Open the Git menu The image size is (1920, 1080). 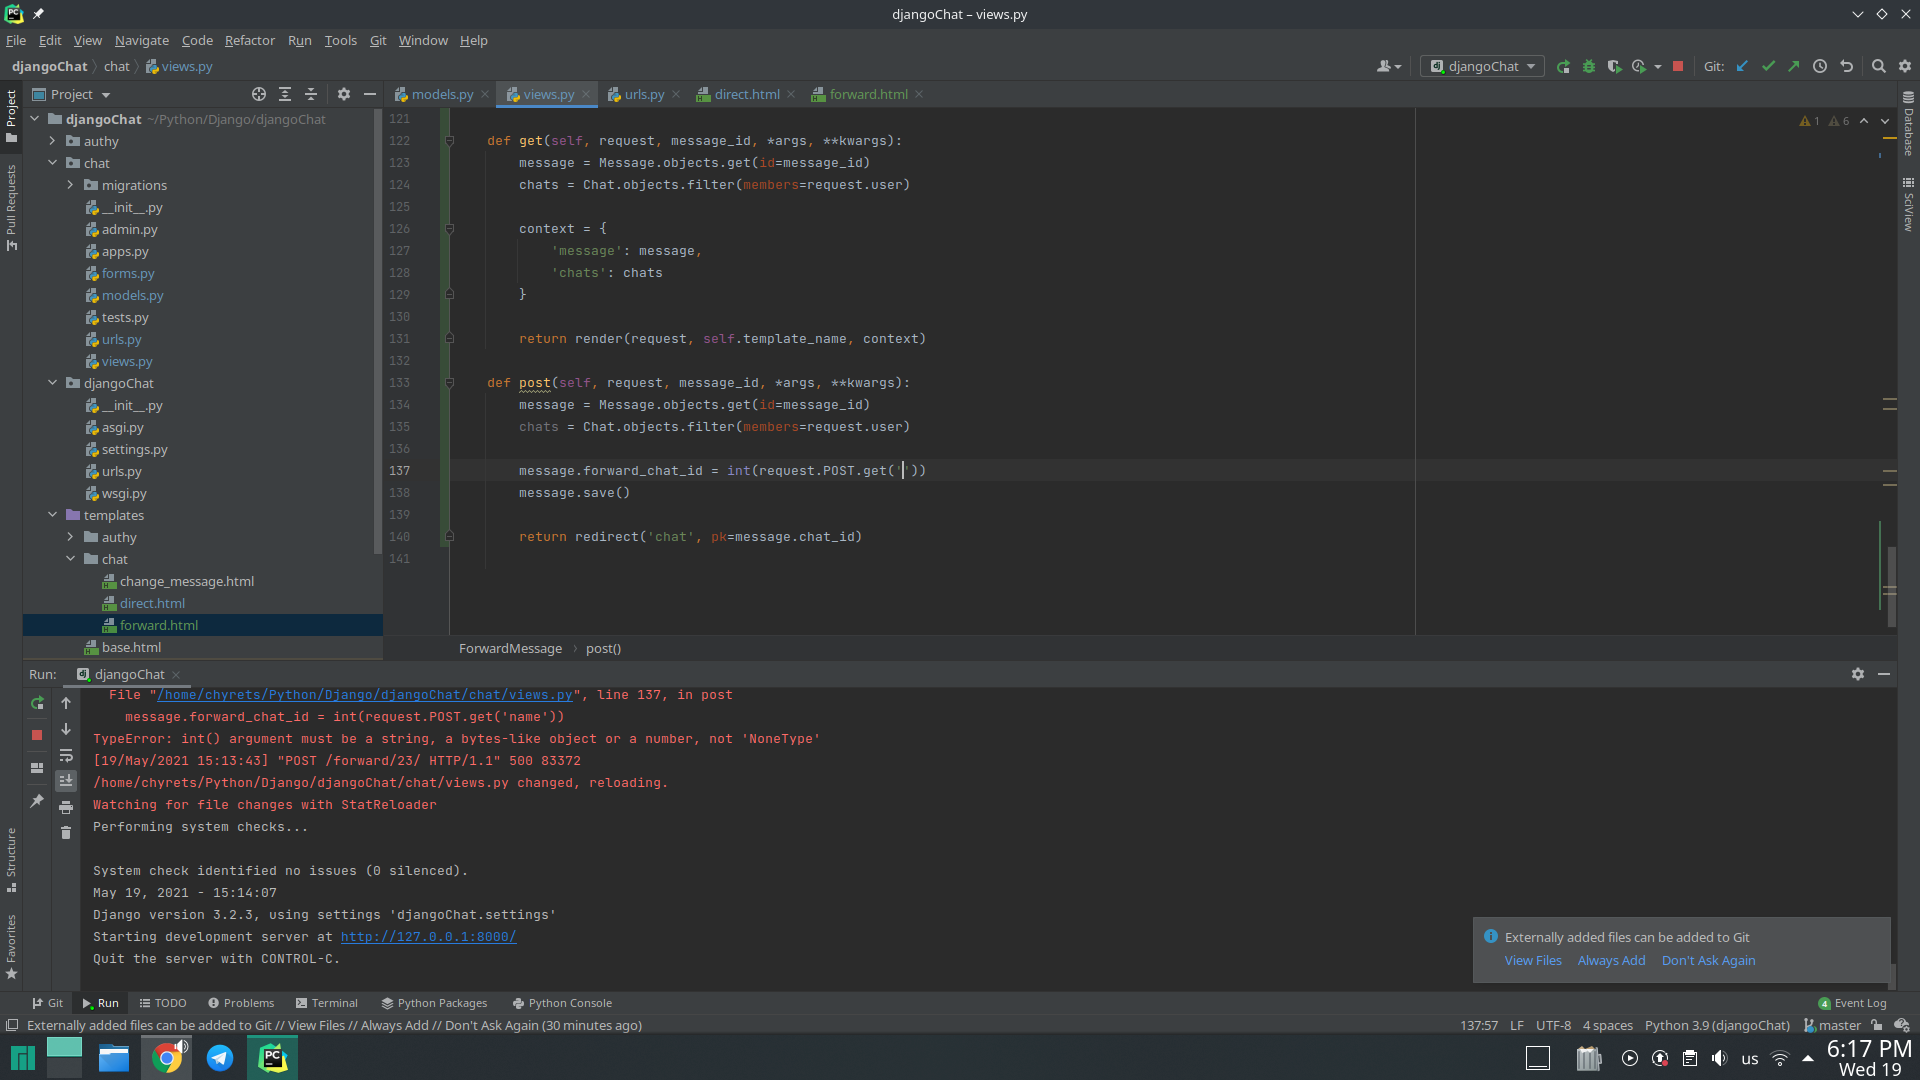click(378, 40)
